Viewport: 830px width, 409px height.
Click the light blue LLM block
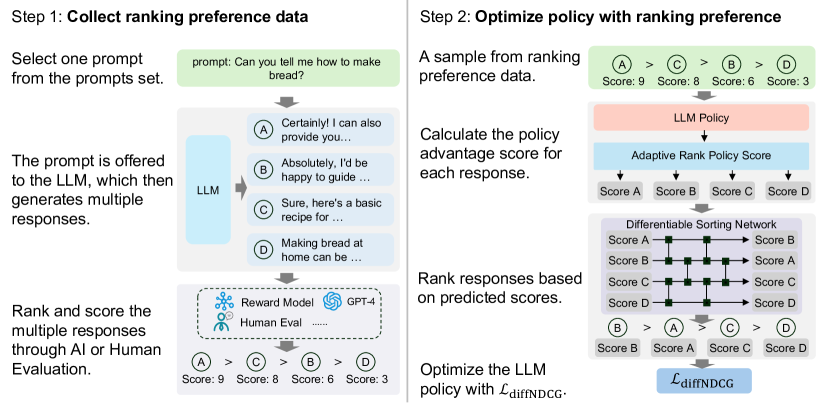(206, 188)
